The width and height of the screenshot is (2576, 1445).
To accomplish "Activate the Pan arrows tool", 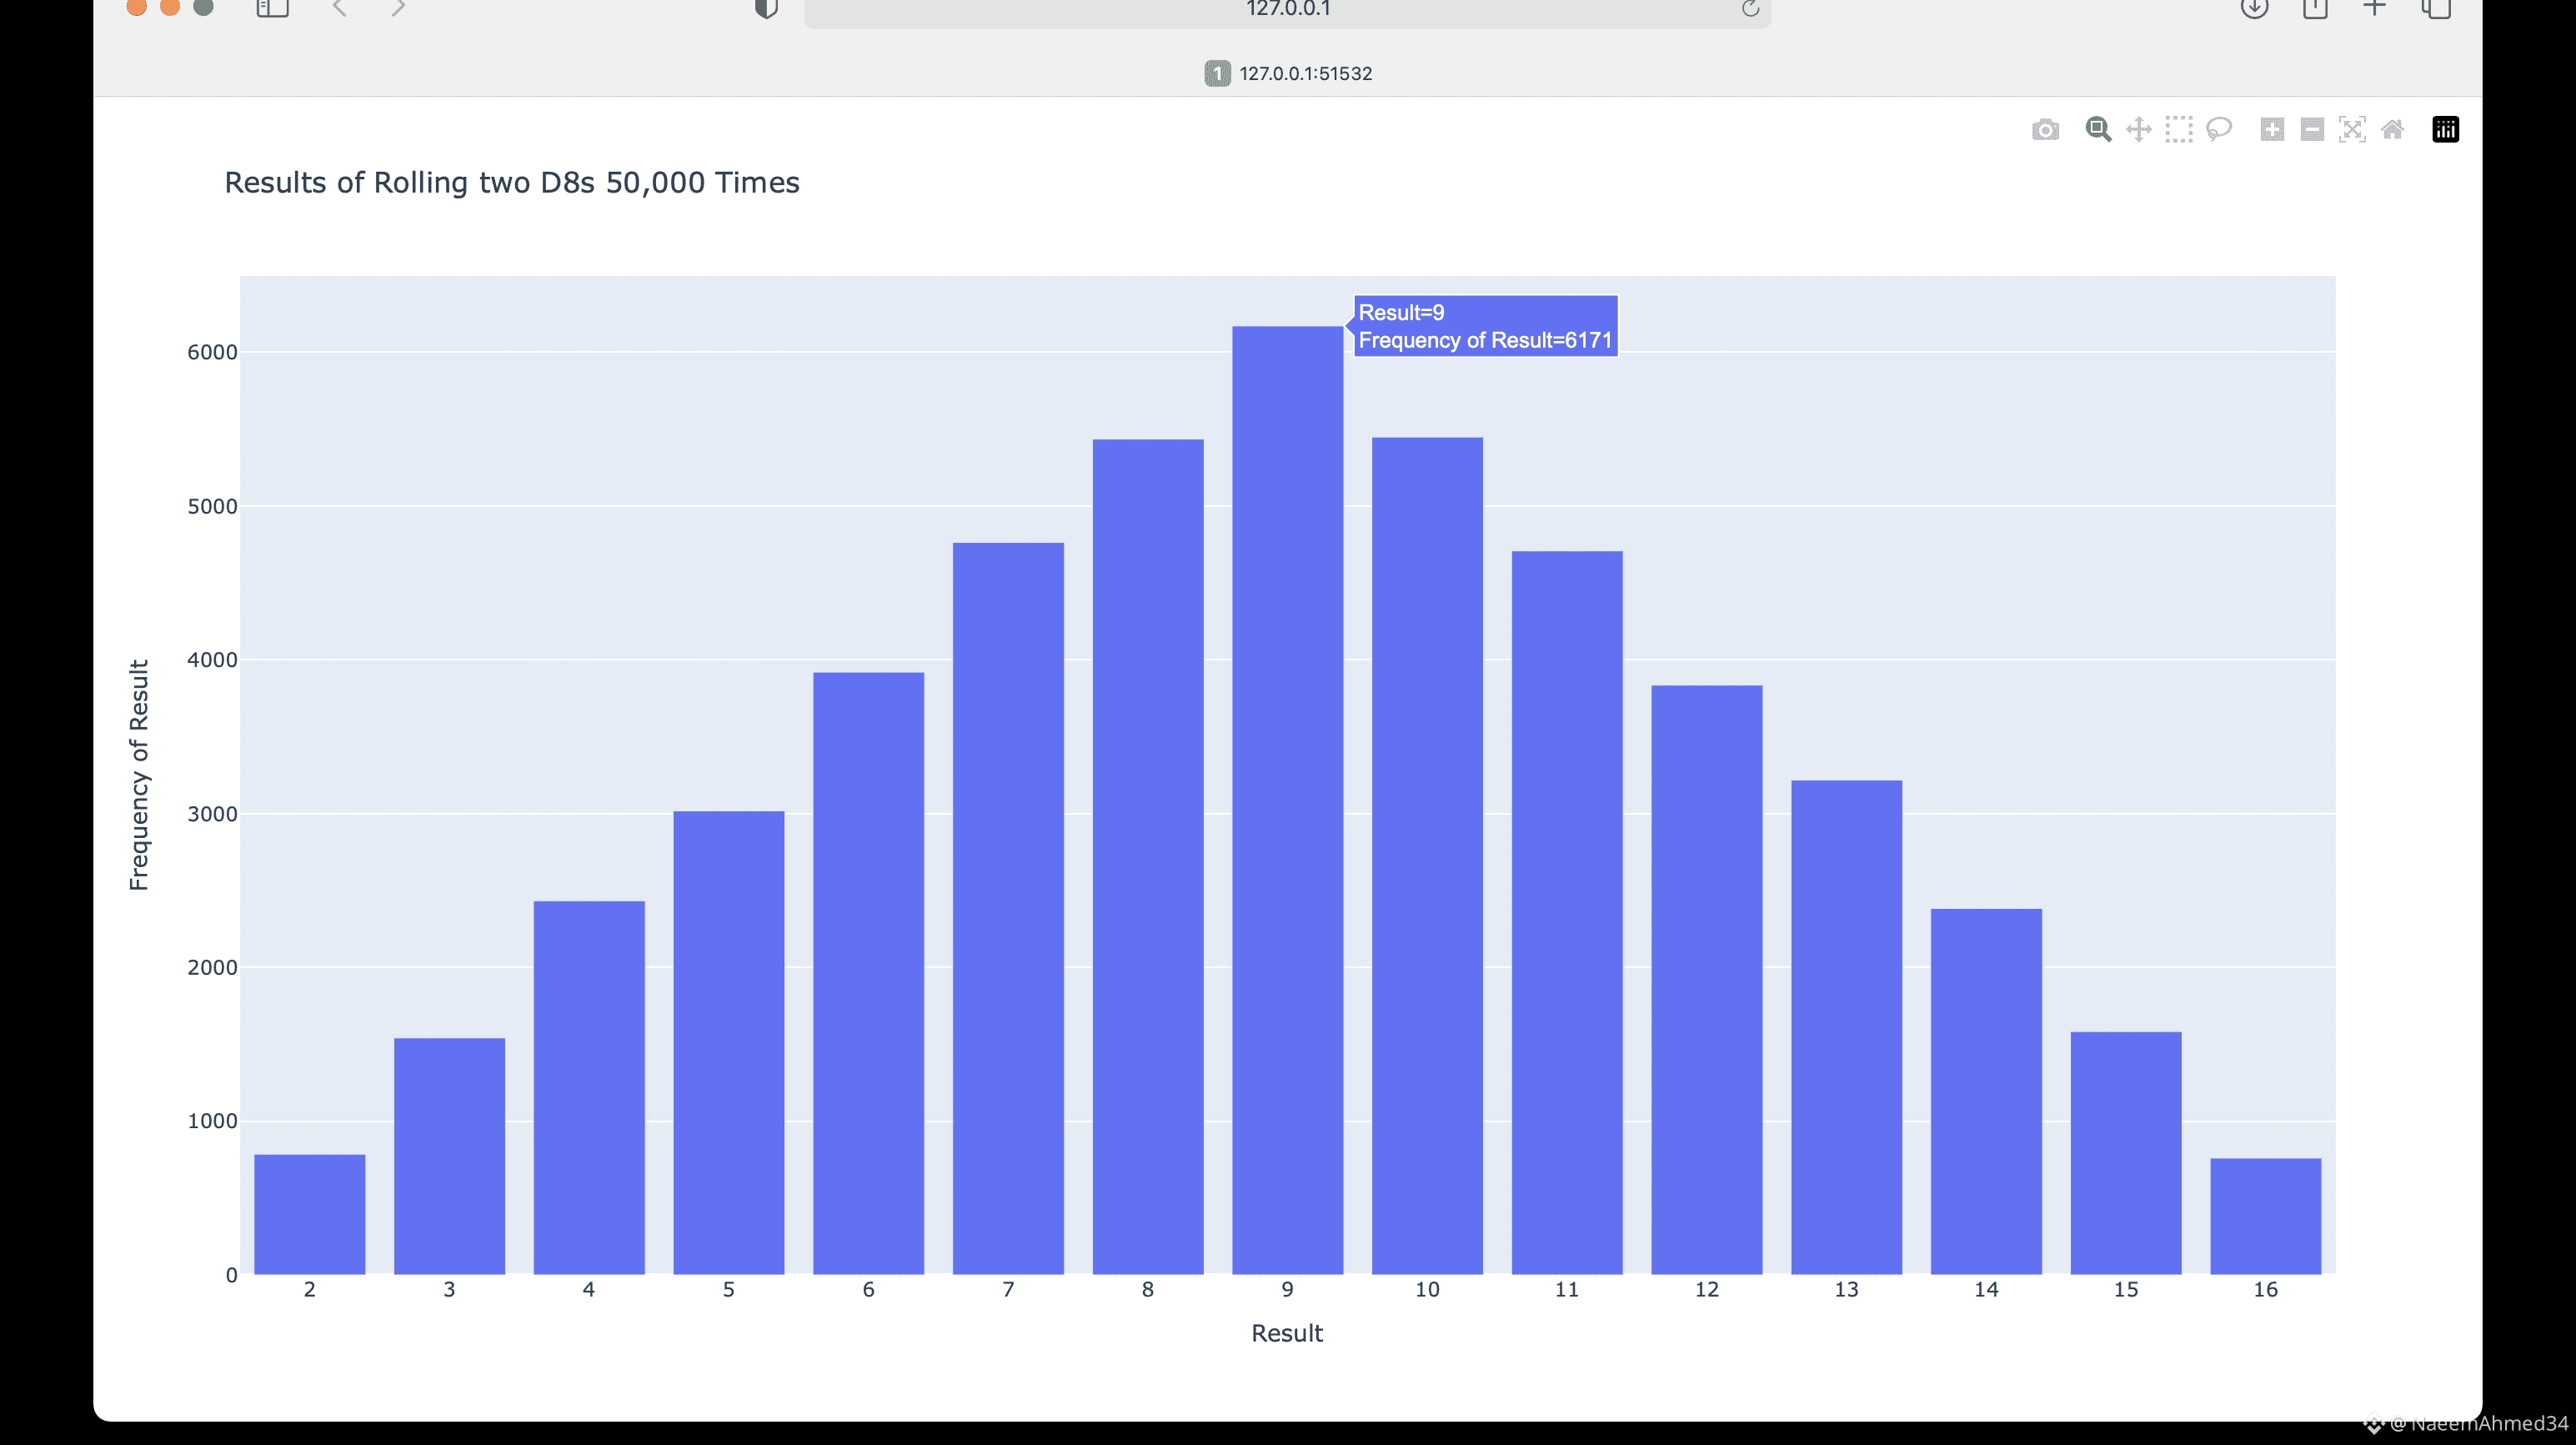I will pyautogui.click(x=2138, y=130).
